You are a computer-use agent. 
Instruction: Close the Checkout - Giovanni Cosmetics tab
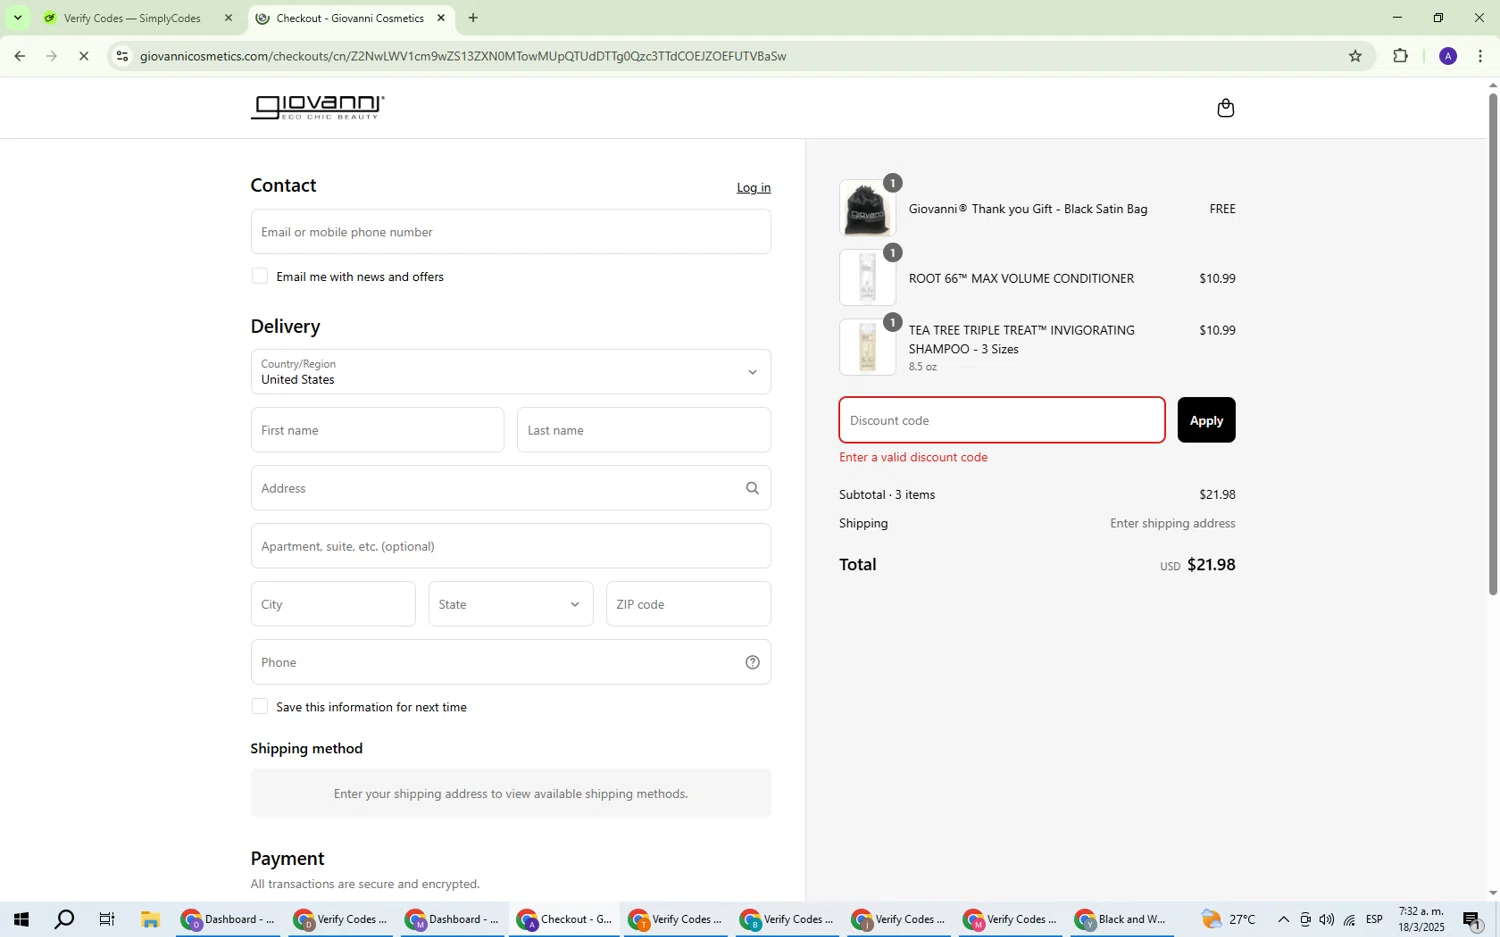point(440,18)
